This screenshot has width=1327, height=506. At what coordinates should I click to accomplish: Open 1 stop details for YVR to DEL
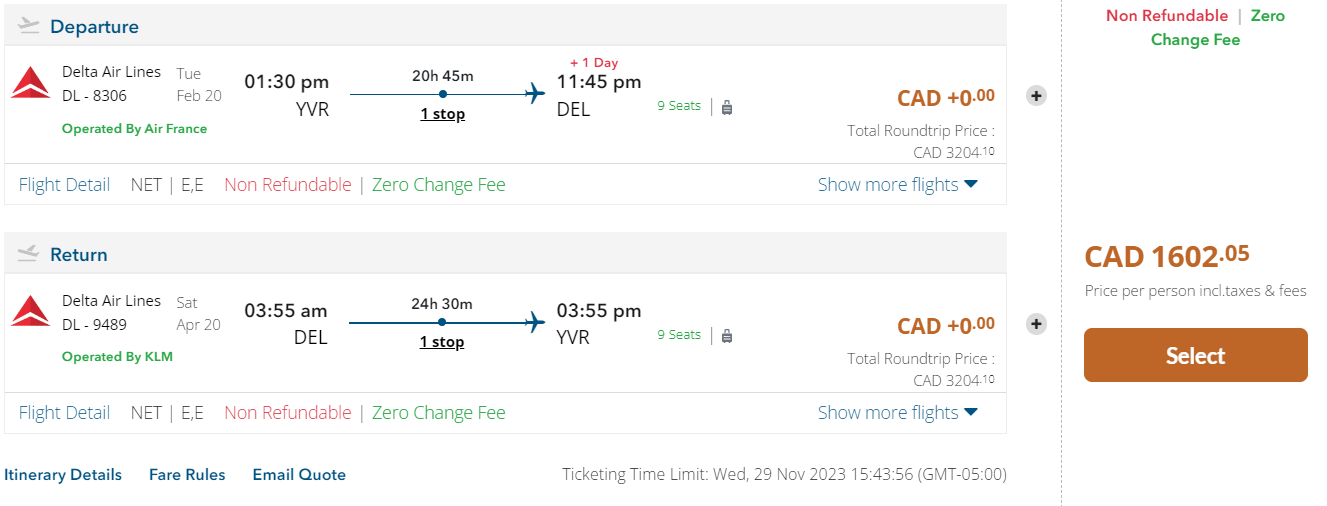pos(442,114)
